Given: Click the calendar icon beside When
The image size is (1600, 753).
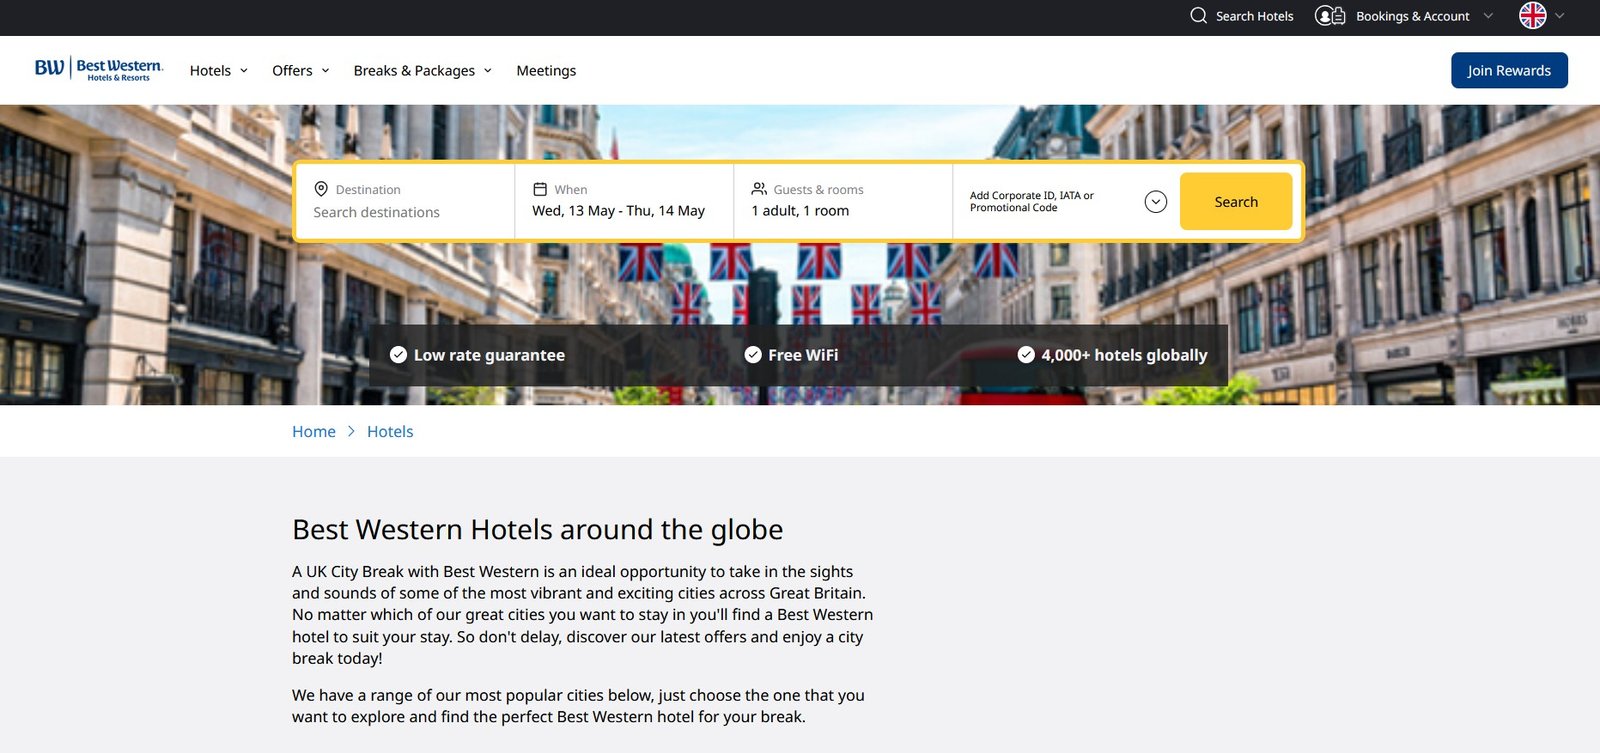Looking at the screenshot, I should [540, 189].
